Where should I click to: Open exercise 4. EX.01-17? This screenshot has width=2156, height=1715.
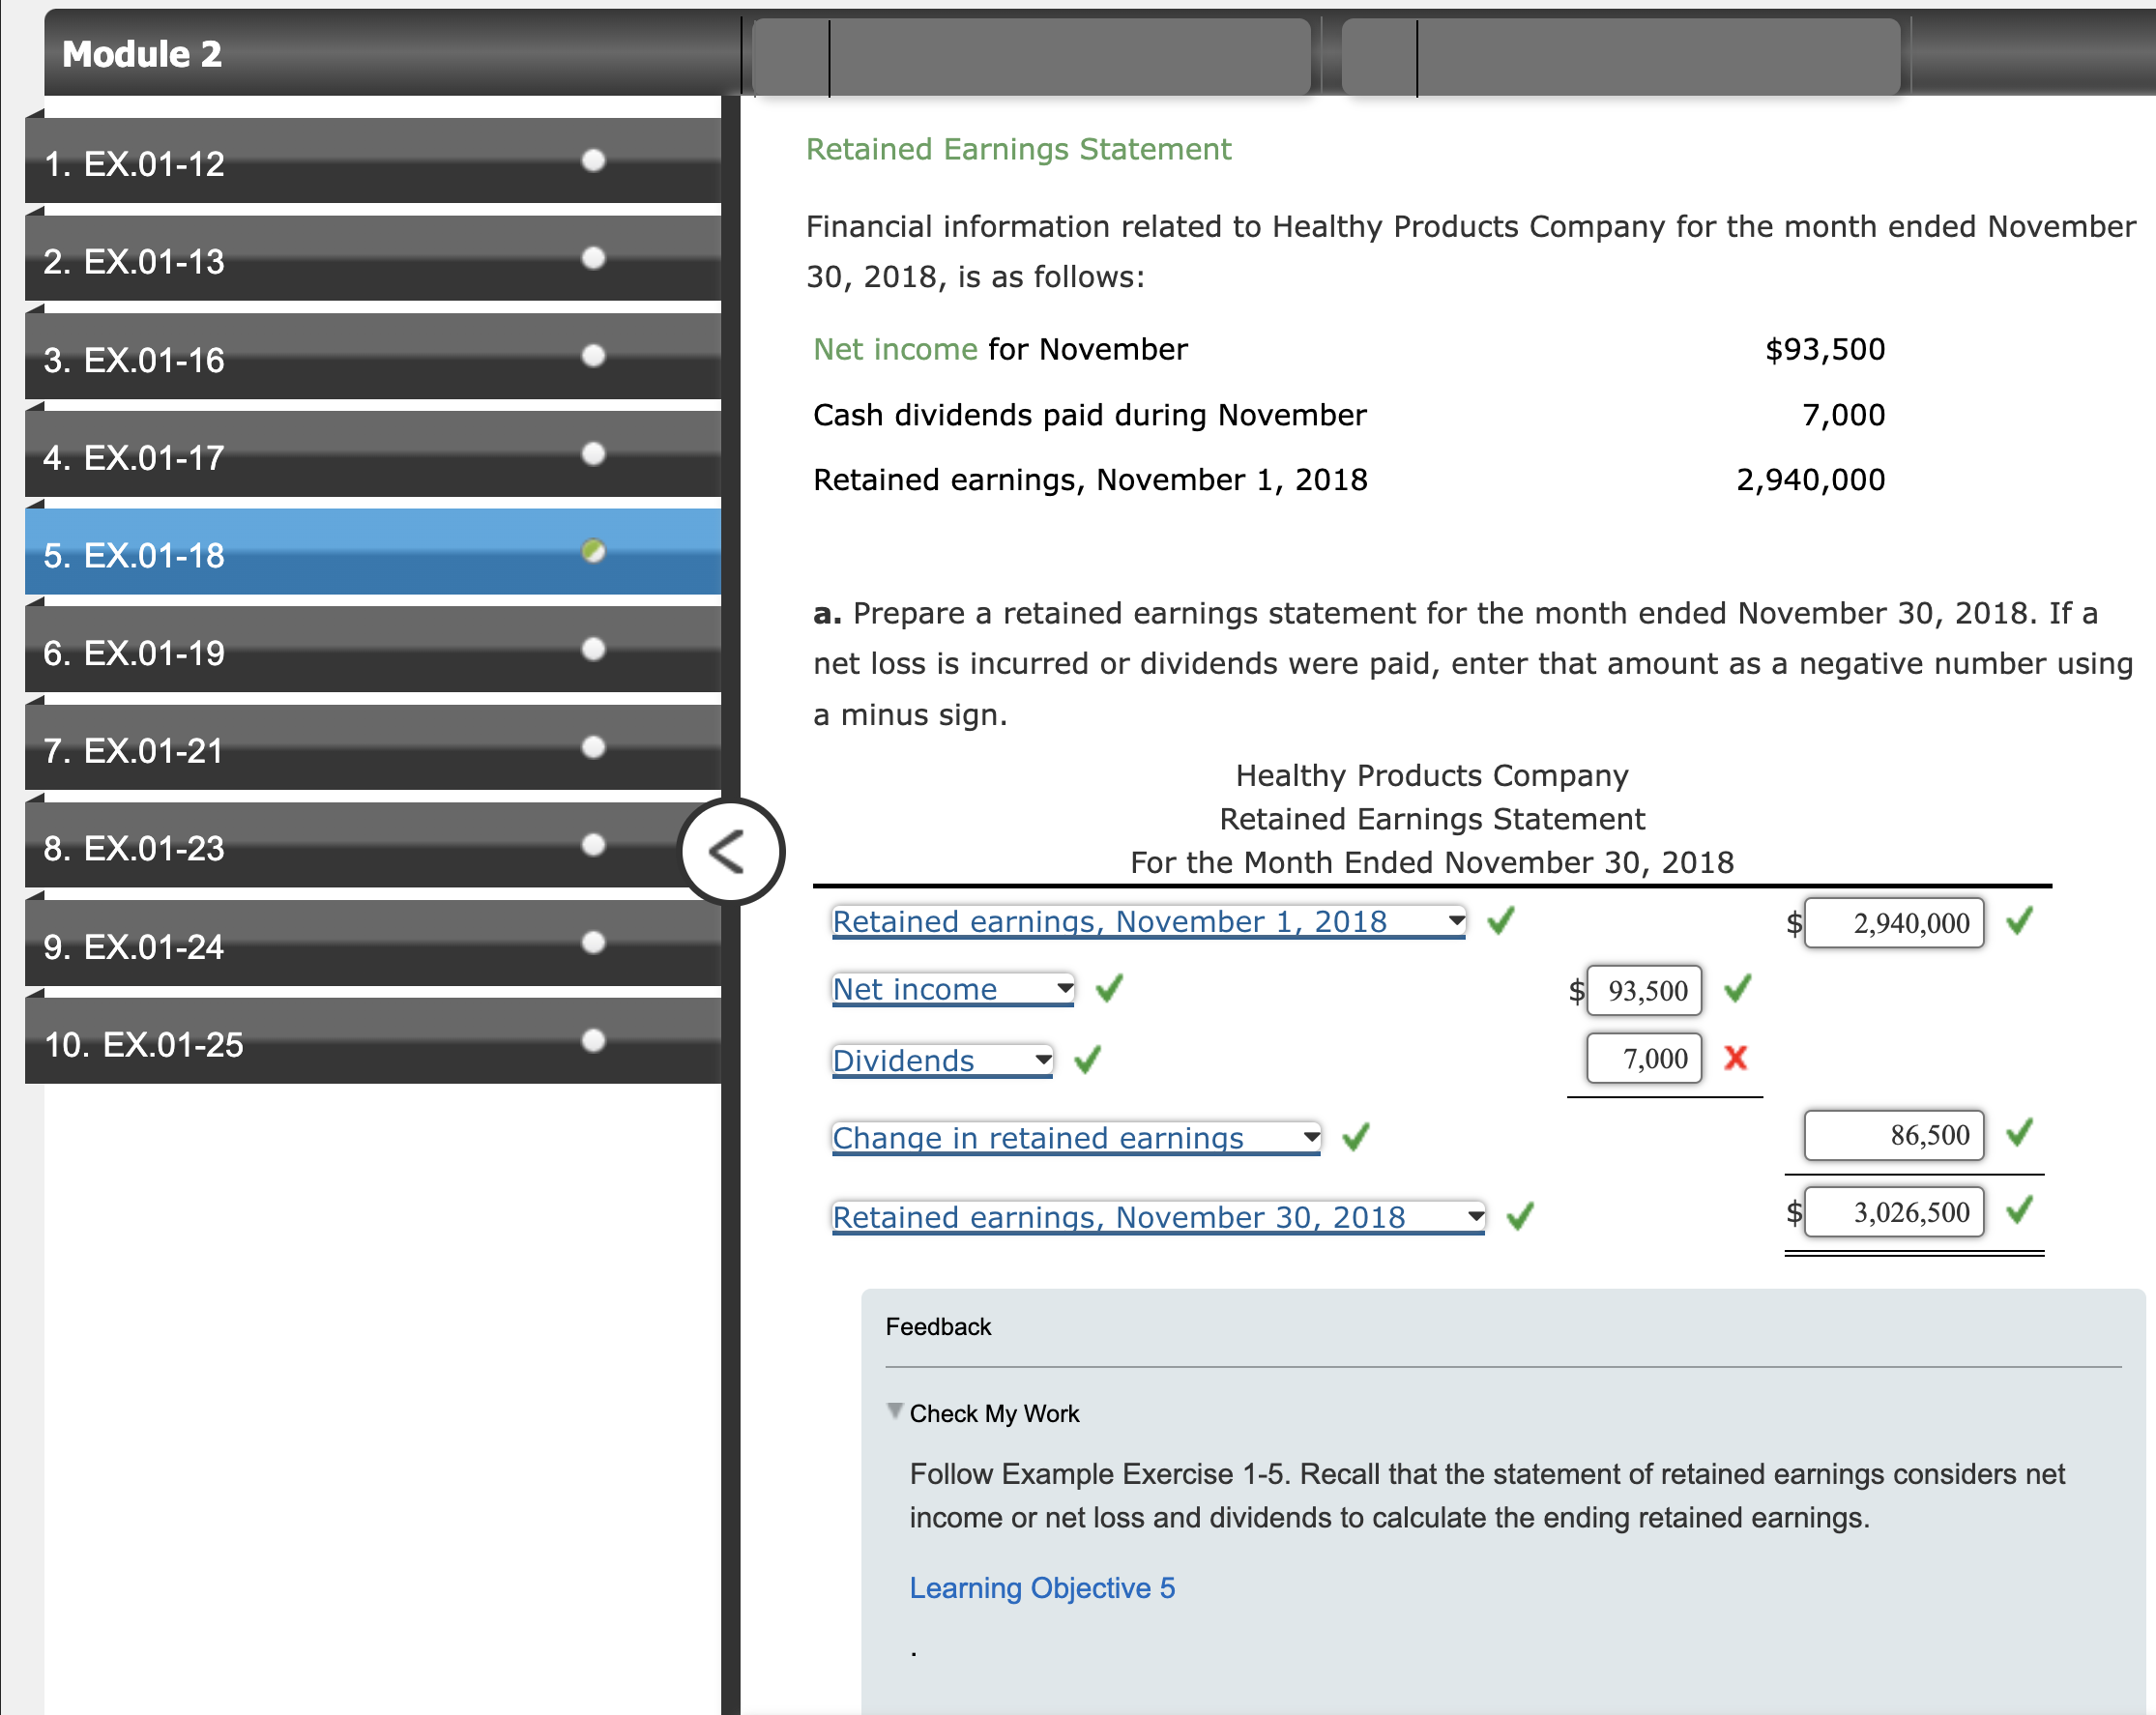373,455
